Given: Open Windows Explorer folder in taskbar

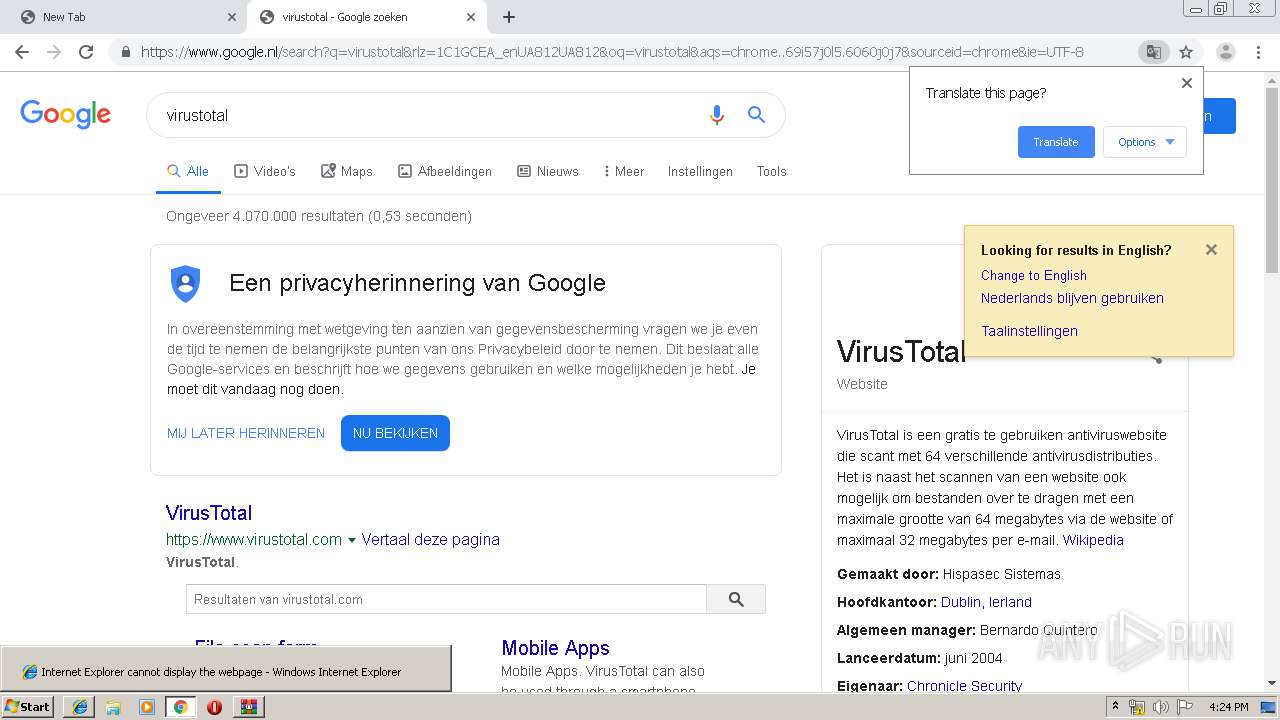Looking at the screenshot, I should point(113,706).
